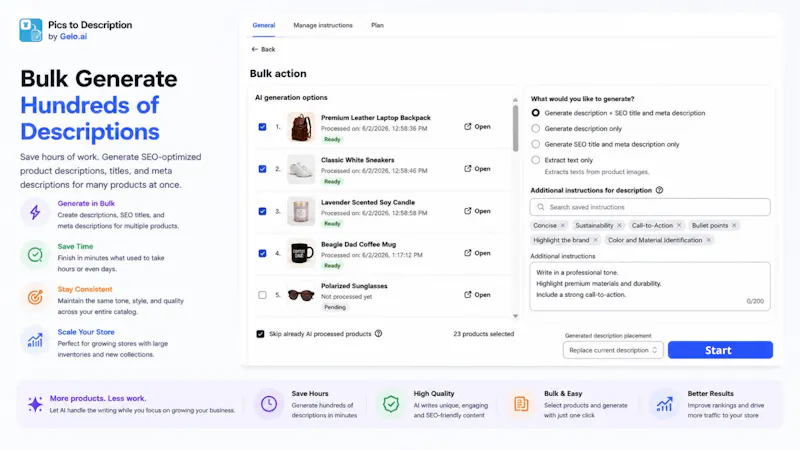Switch to the Plan tab

point(378,25)
